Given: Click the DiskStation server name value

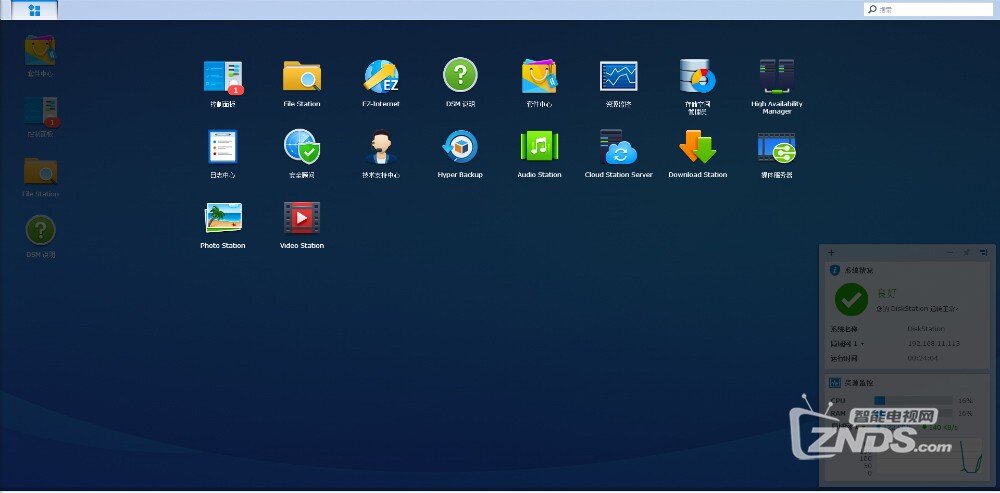Looking at the screenshot, I should 926,328.
